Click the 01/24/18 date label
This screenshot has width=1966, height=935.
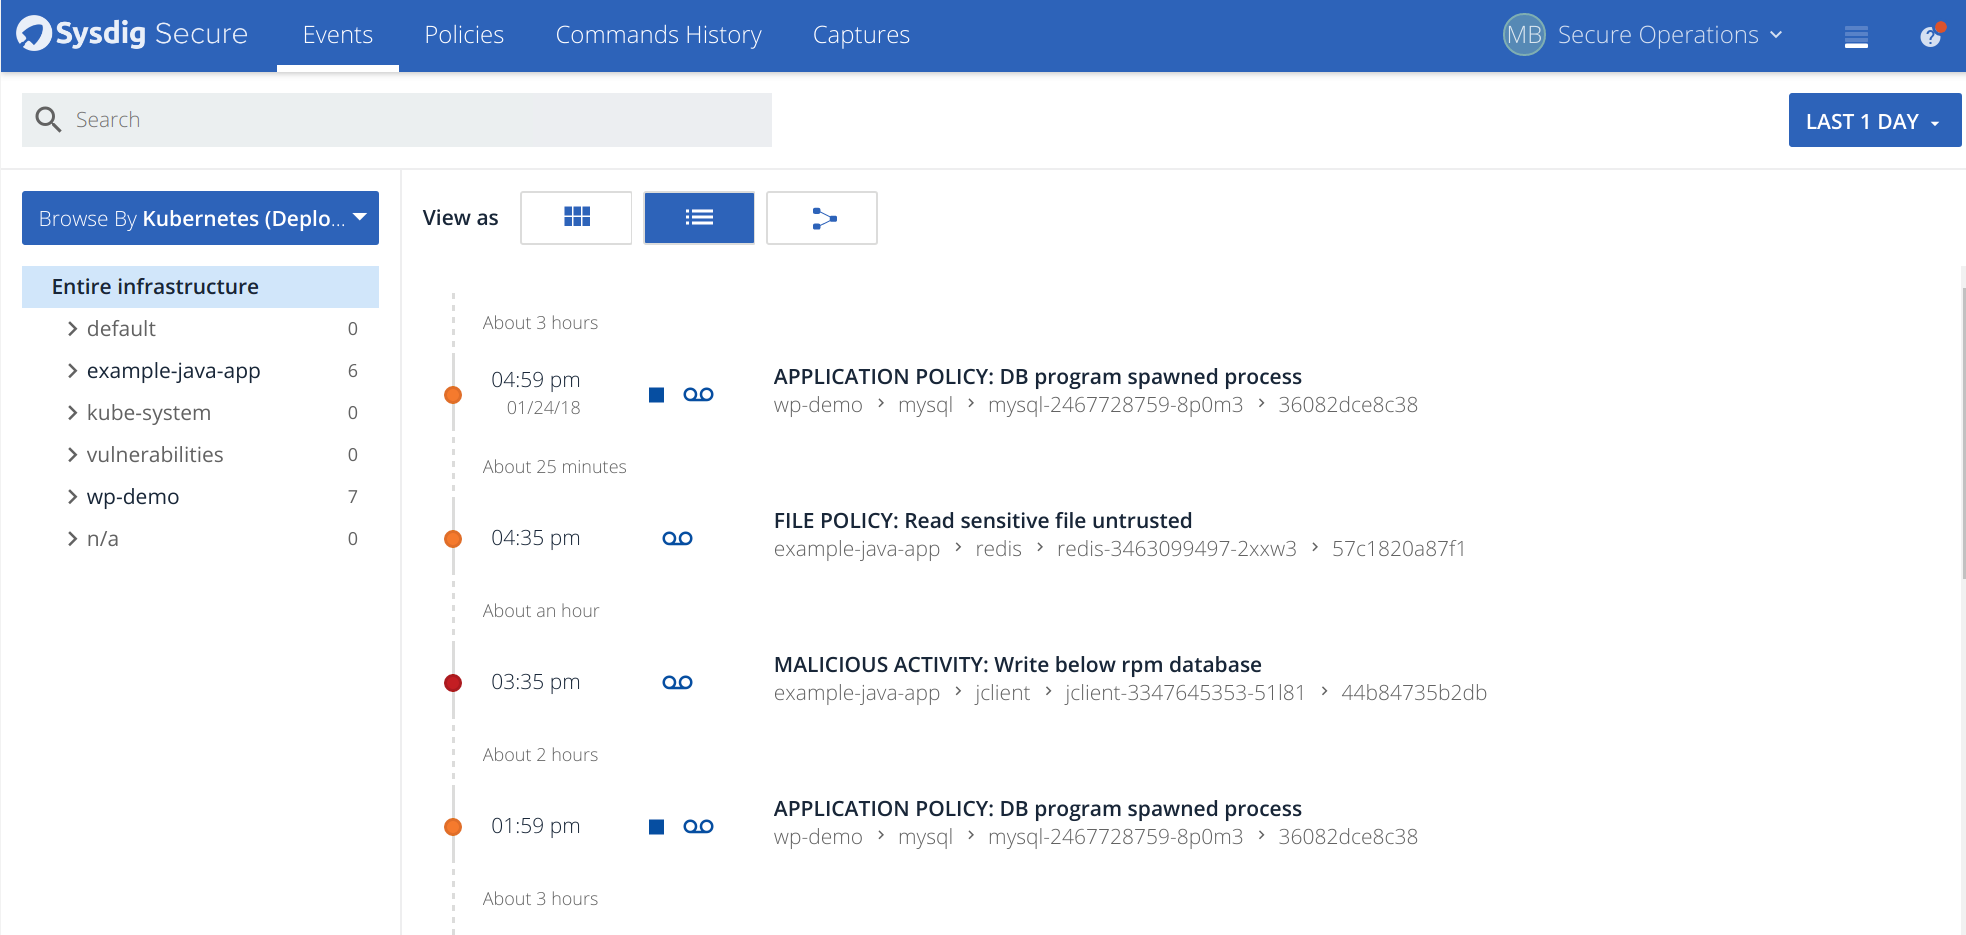coord(543,408)
